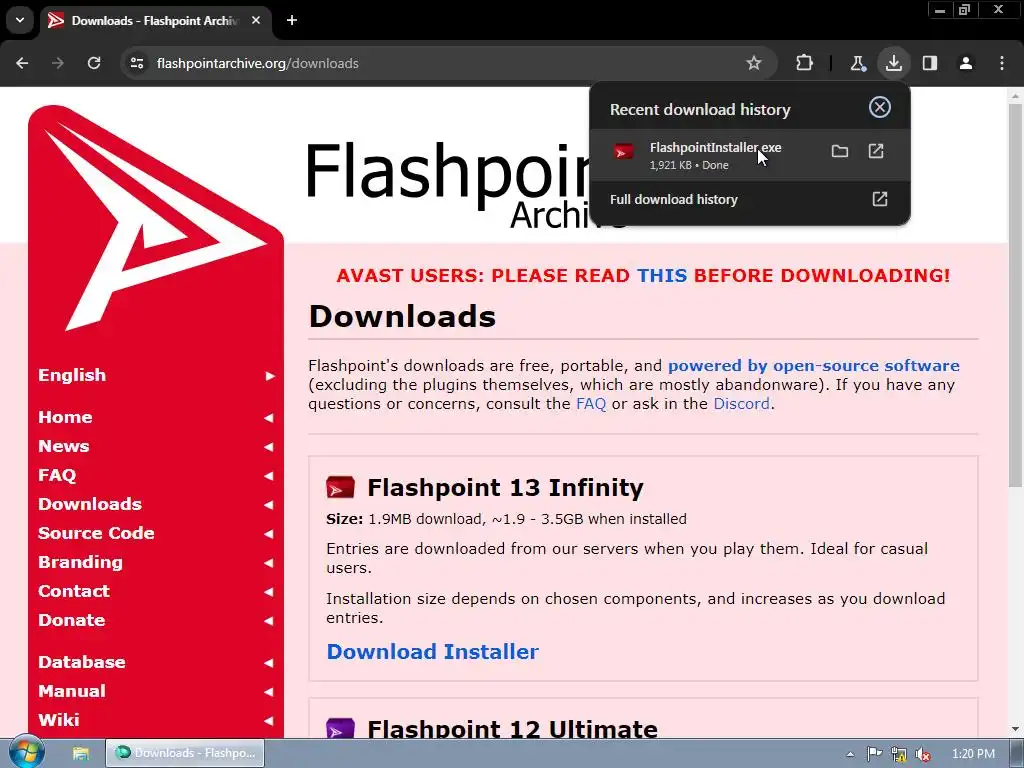Click the 1:20 PM taskbar clock

973,754
